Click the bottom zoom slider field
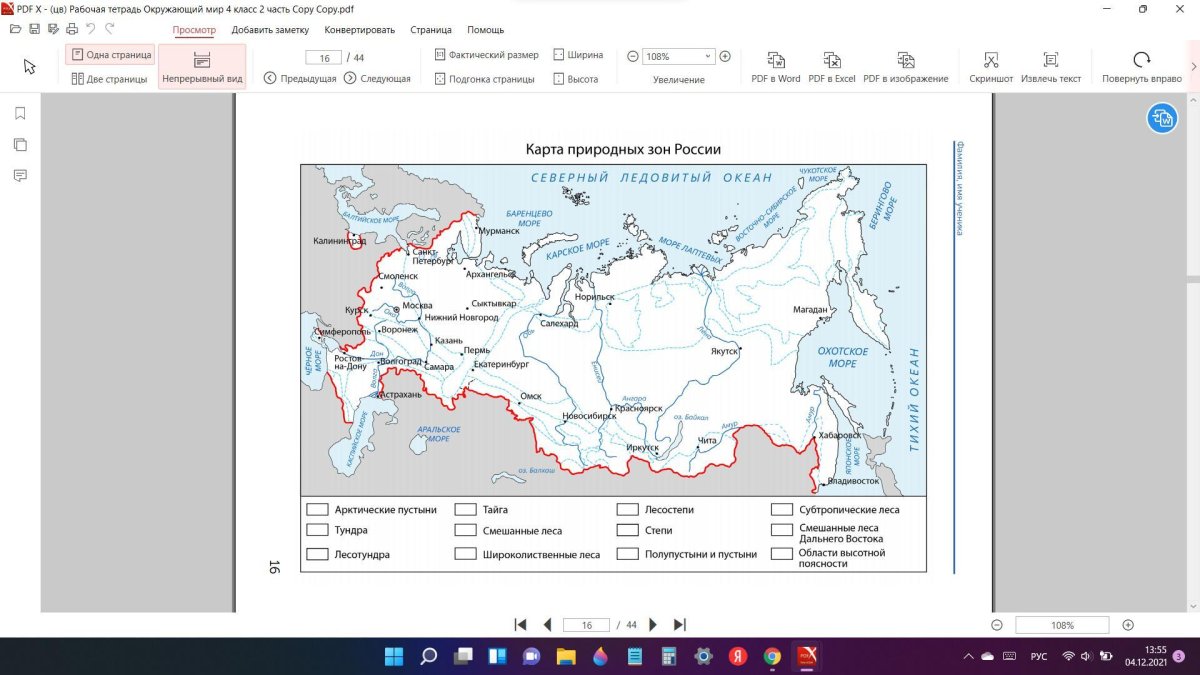Viewport: 1200px width, 675px height. (1061, 625)
